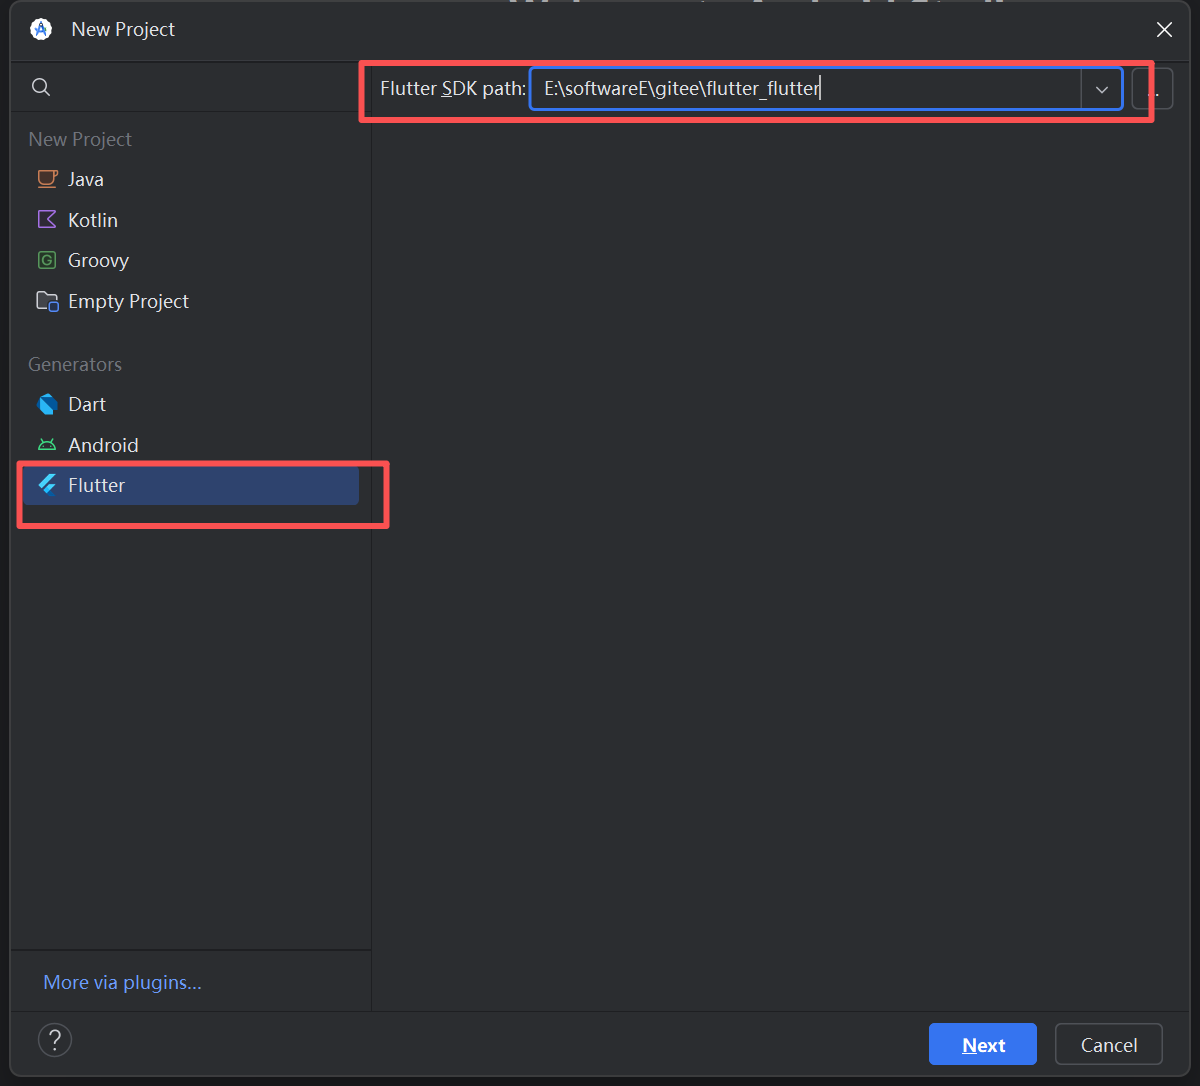
Task: Click the Flutter SDK path label
Action: click(x=453, y=89)
